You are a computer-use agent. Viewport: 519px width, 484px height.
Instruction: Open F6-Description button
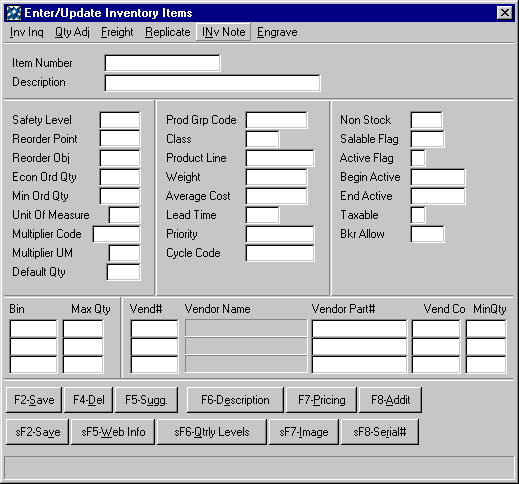(x=235, y=400)
